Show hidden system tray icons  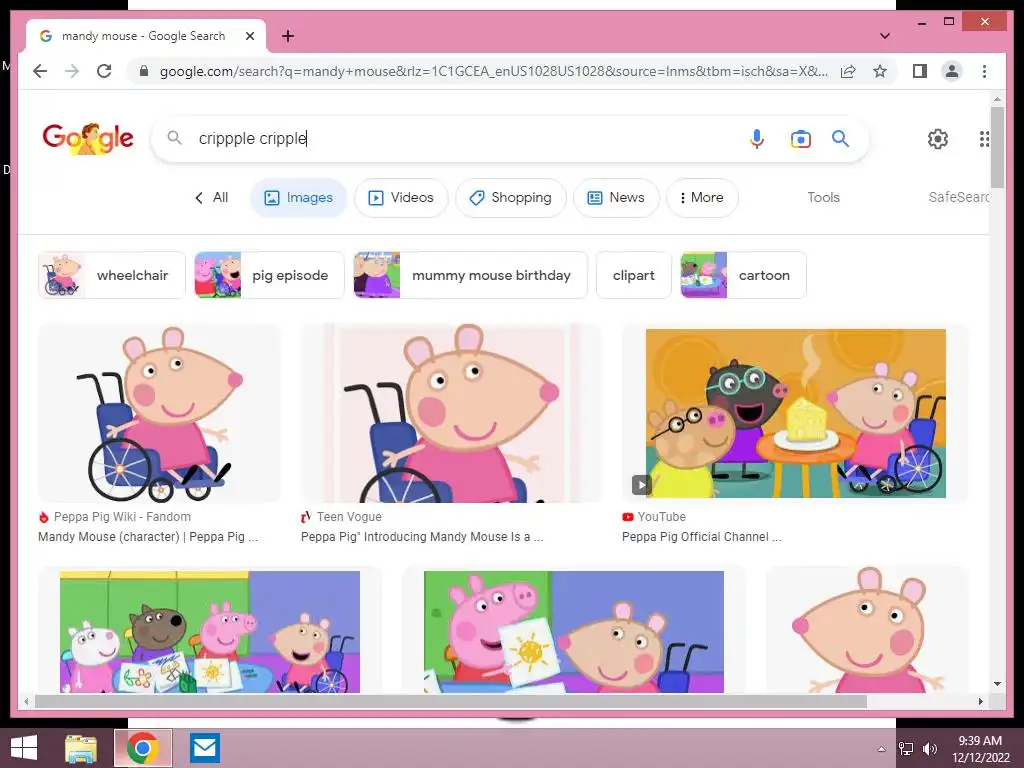881,748
